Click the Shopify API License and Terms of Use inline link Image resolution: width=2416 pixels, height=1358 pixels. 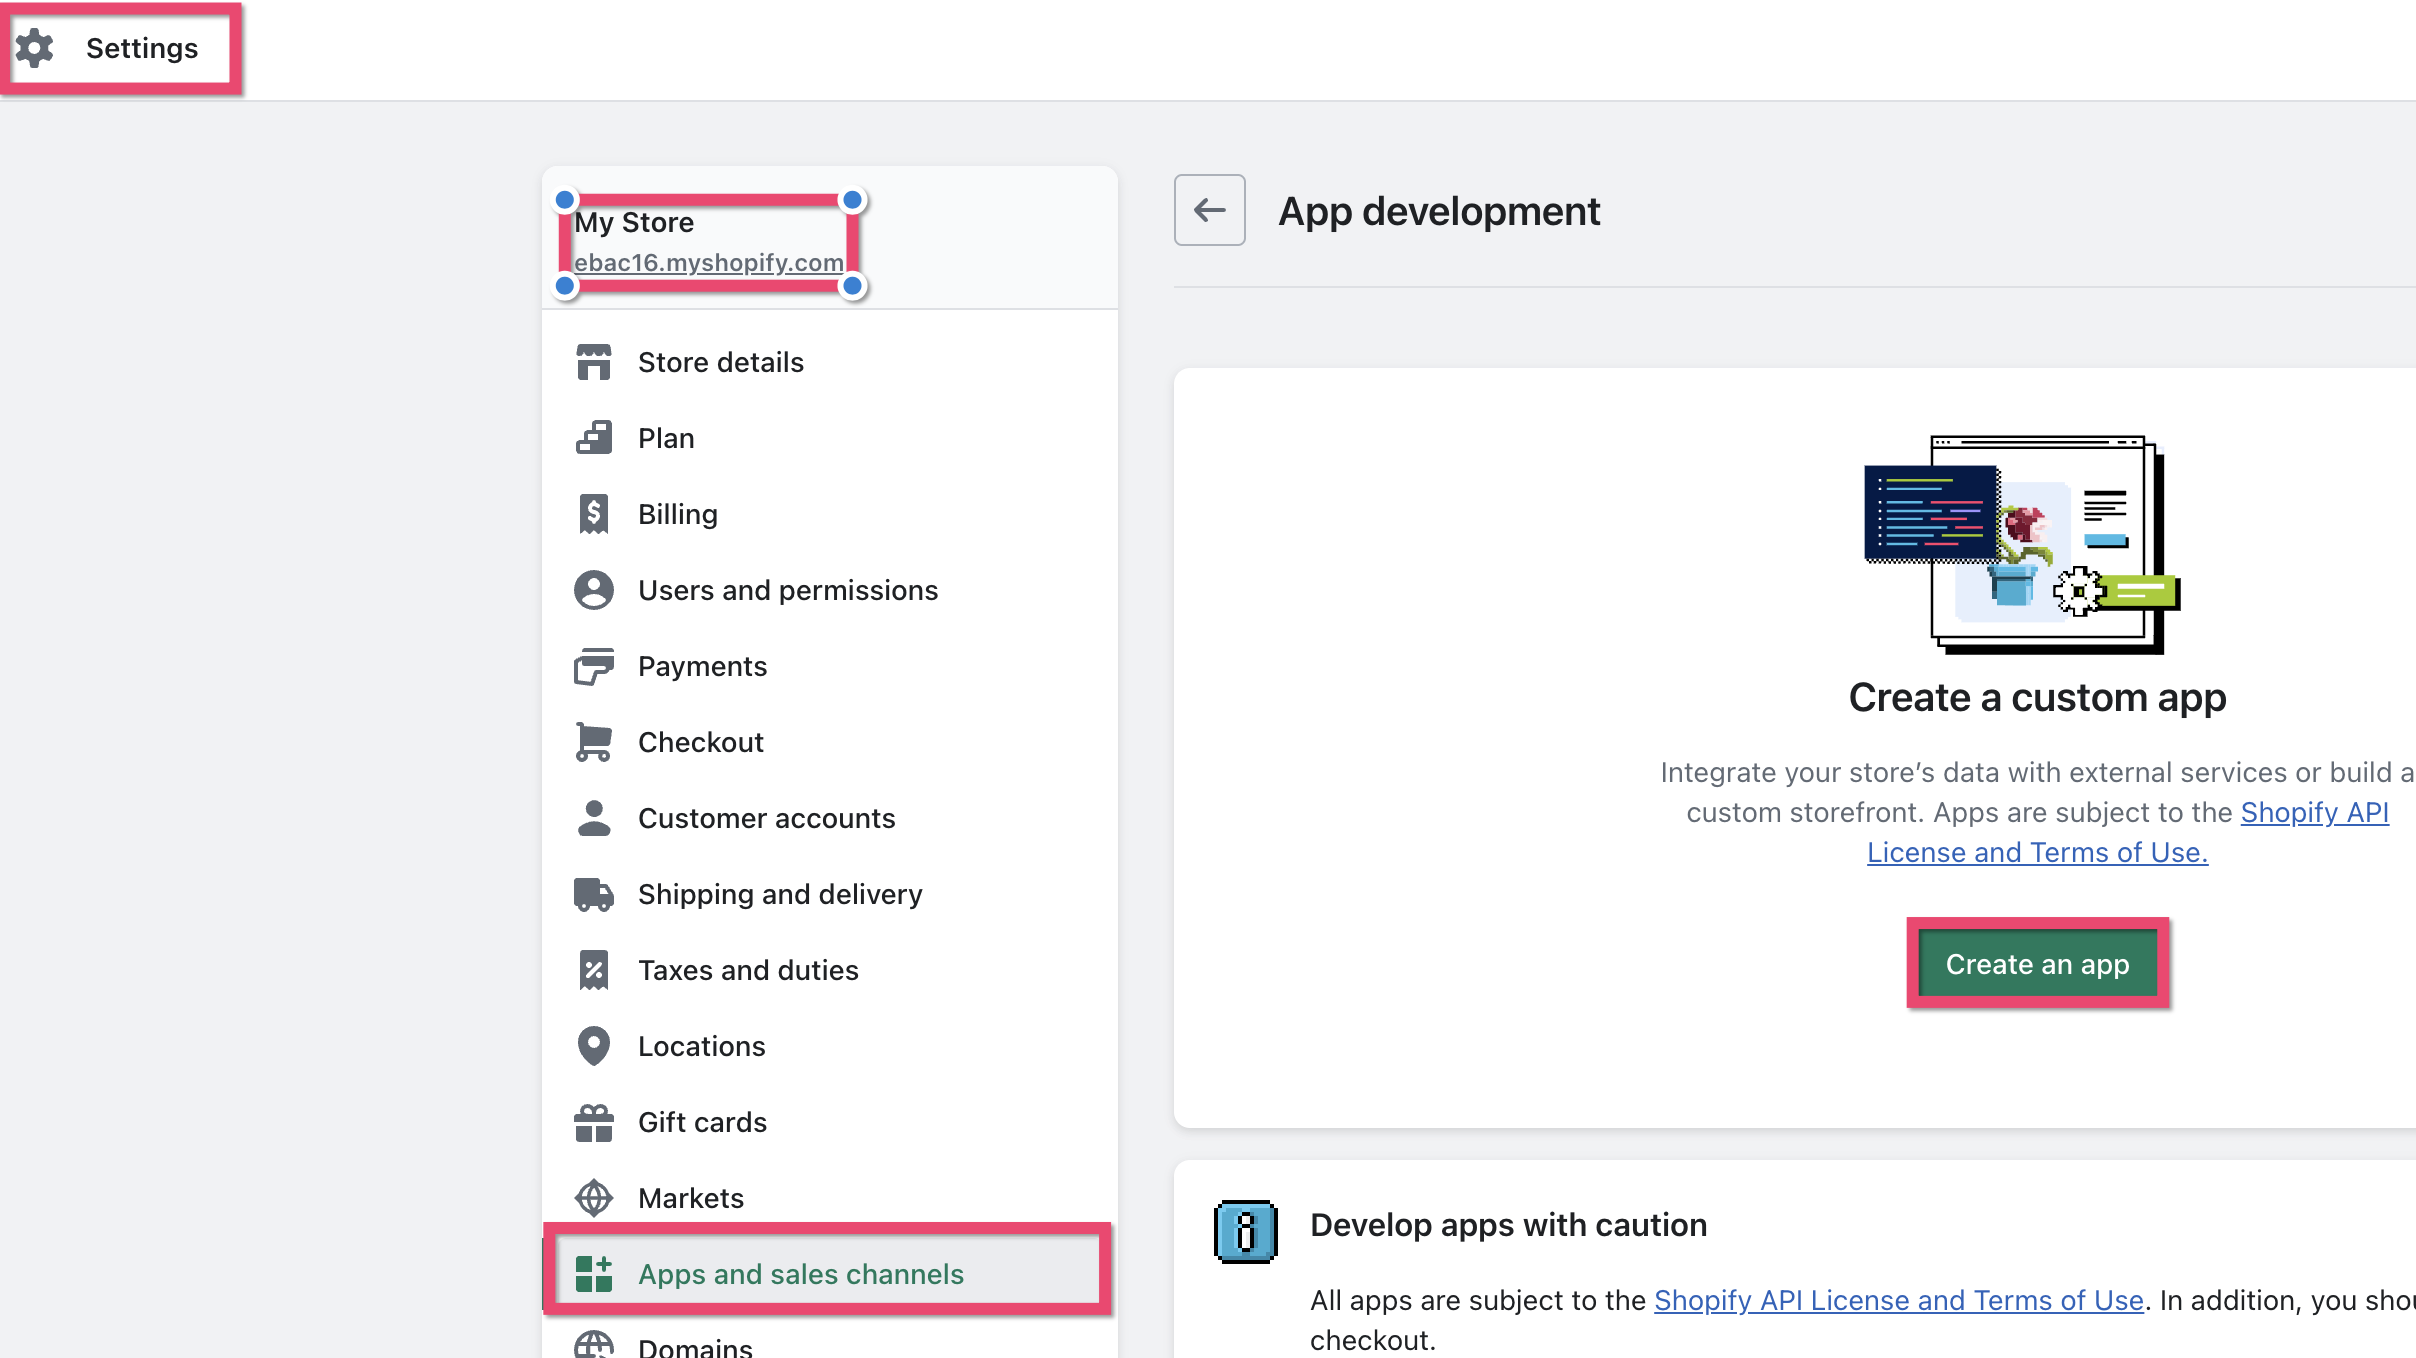[2126, 830]
